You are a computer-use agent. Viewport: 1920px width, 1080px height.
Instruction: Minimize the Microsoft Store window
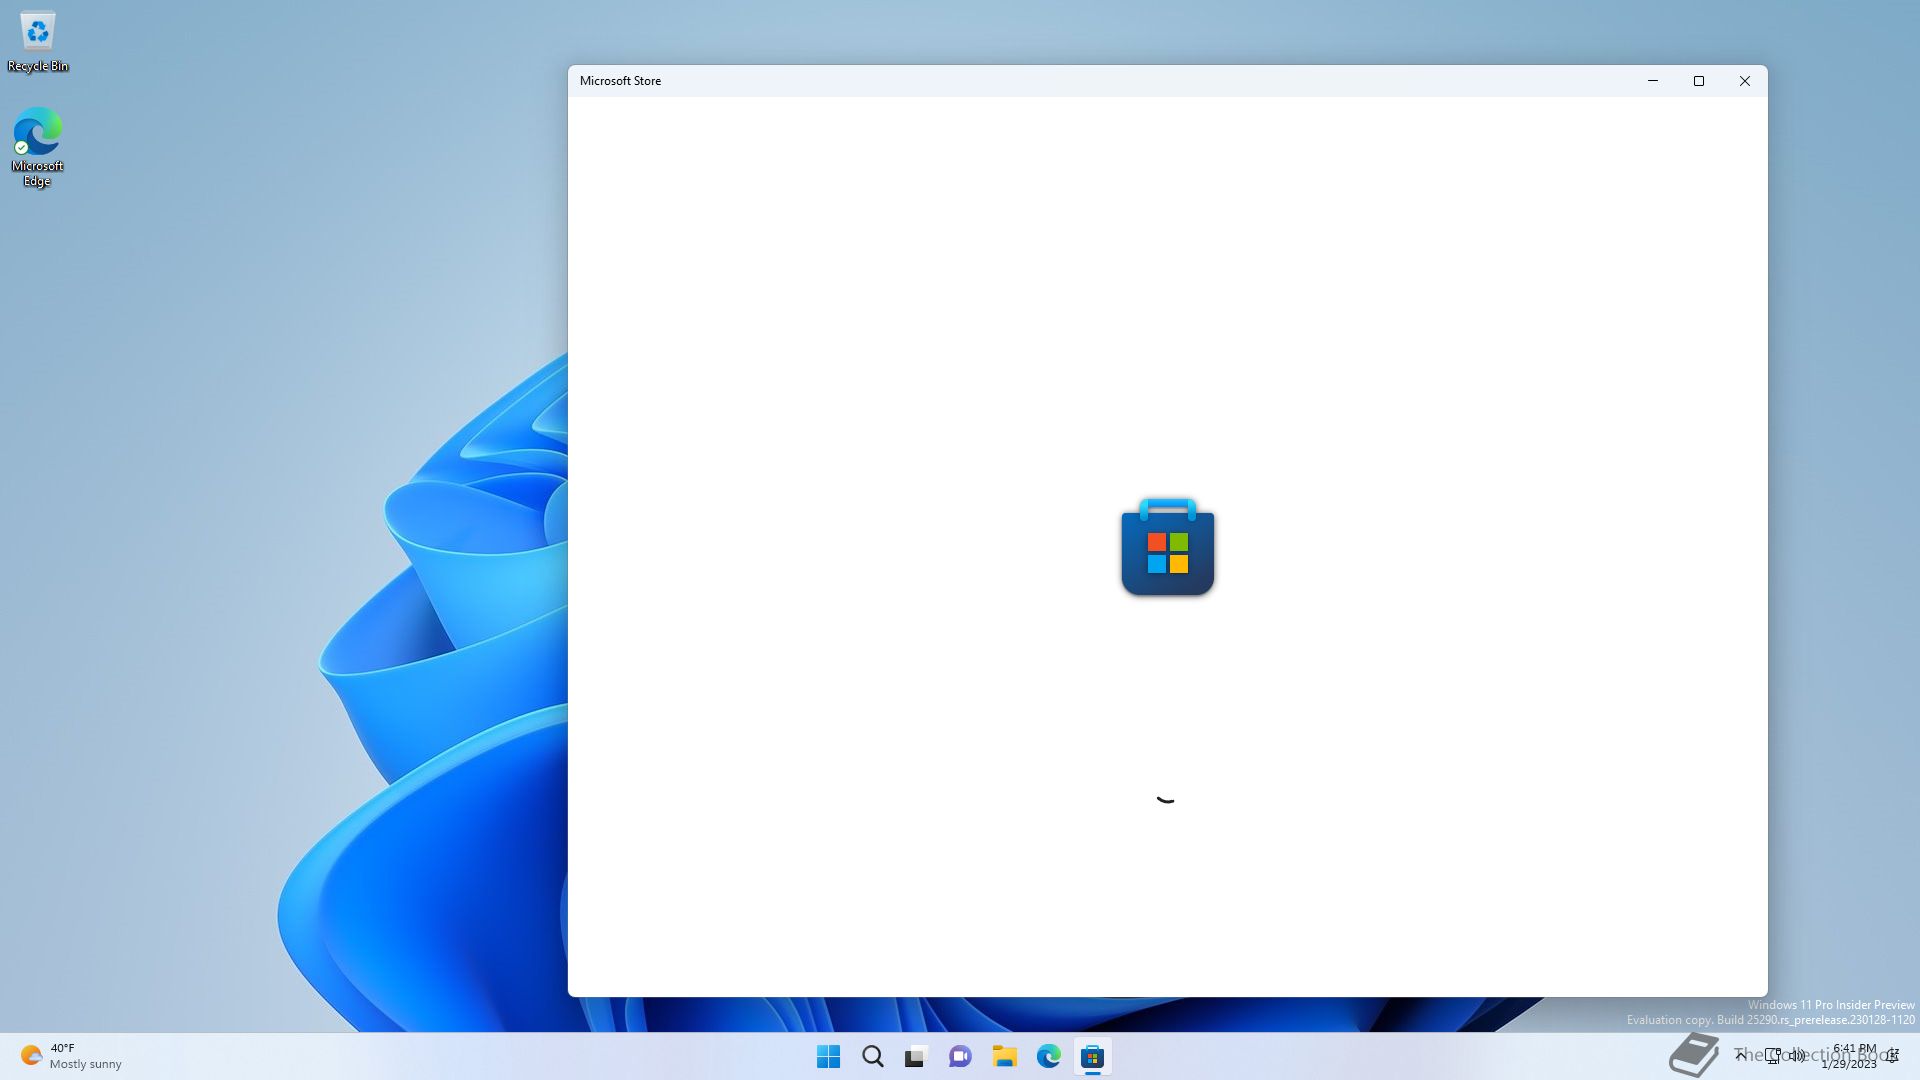pyautogui.click(x=1652, y=81)
